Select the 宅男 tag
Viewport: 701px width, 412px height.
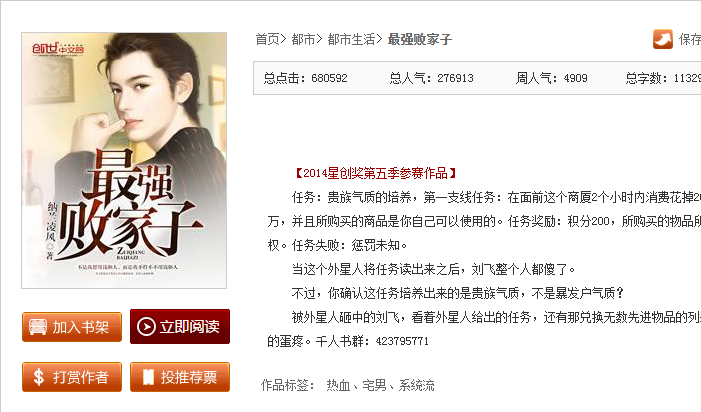click(374, 385)
